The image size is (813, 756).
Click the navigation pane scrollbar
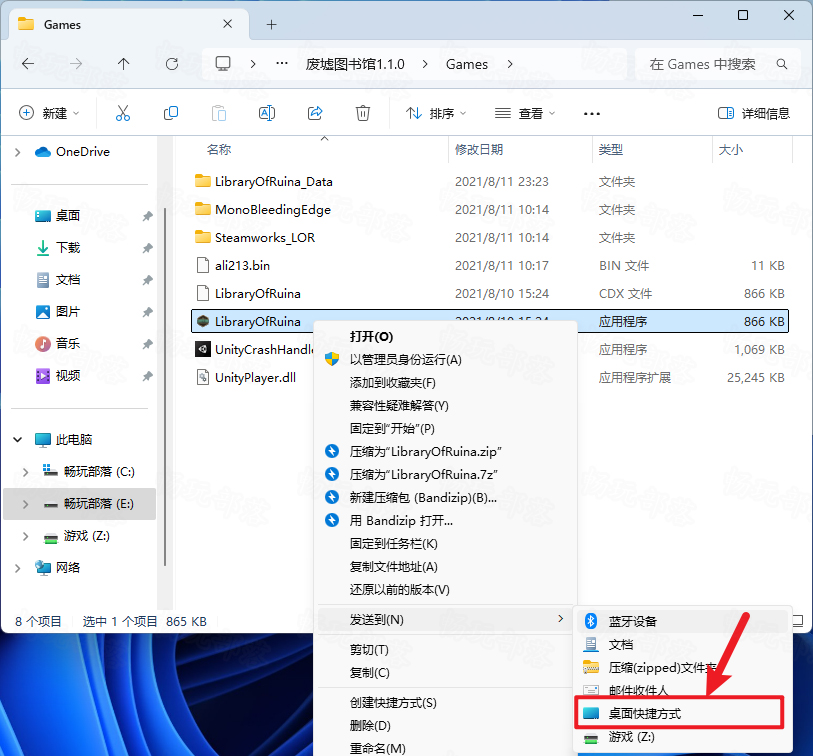[165, 386]
